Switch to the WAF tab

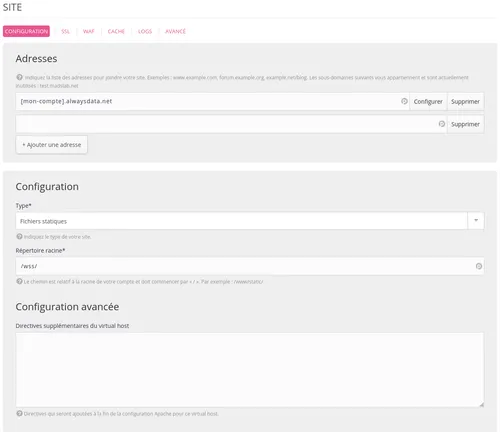pos(89,31)
